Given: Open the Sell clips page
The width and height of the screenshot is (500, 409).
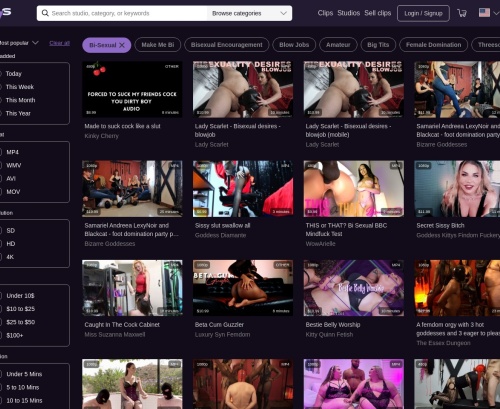Looking at the screenshot, I should (x=377, y=13).
